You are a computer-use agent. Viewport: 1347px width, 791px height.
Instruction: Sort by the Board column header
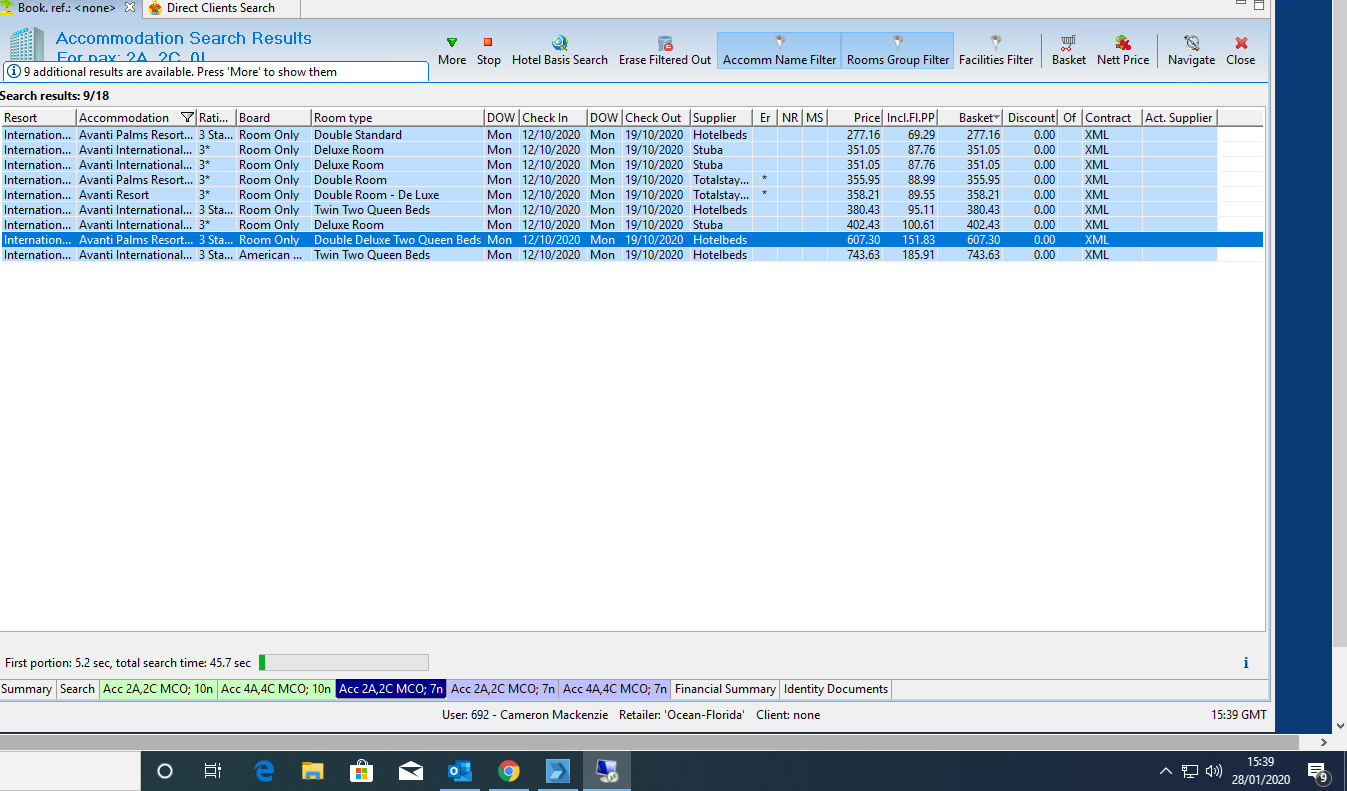273,118
